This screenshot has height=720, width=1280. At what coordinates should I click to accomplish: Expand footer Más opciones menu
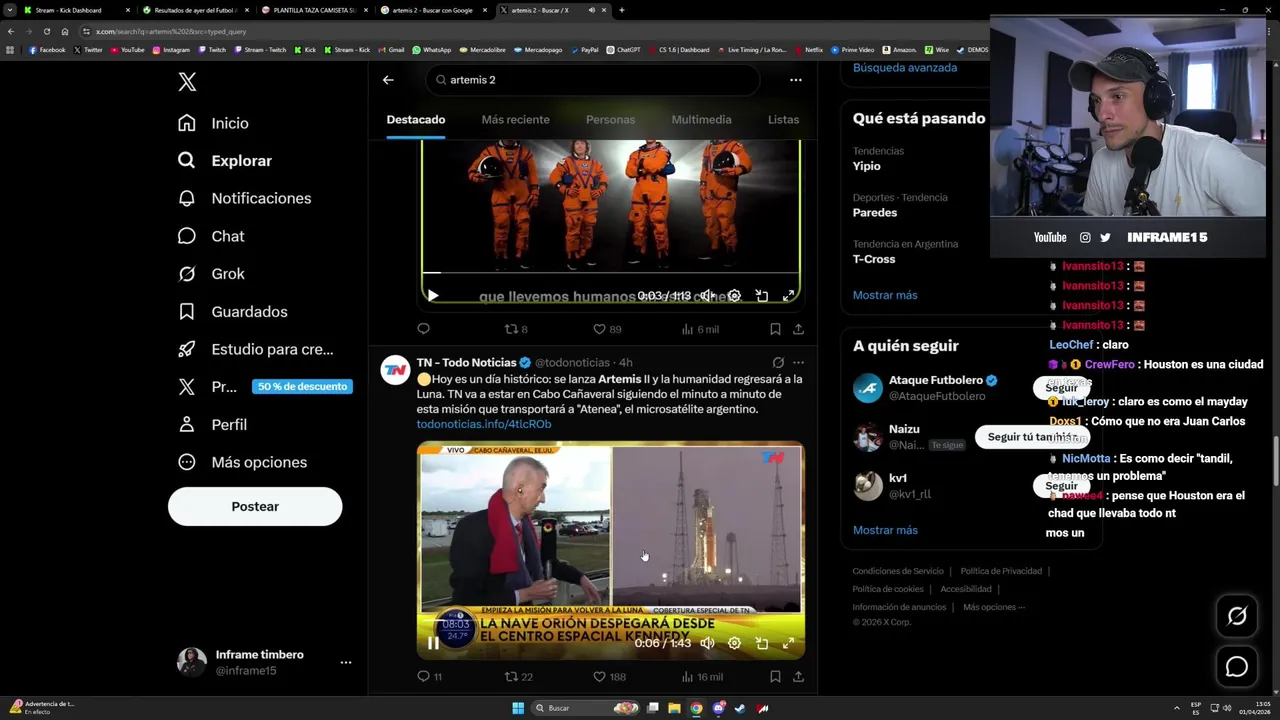pos(994,607)
